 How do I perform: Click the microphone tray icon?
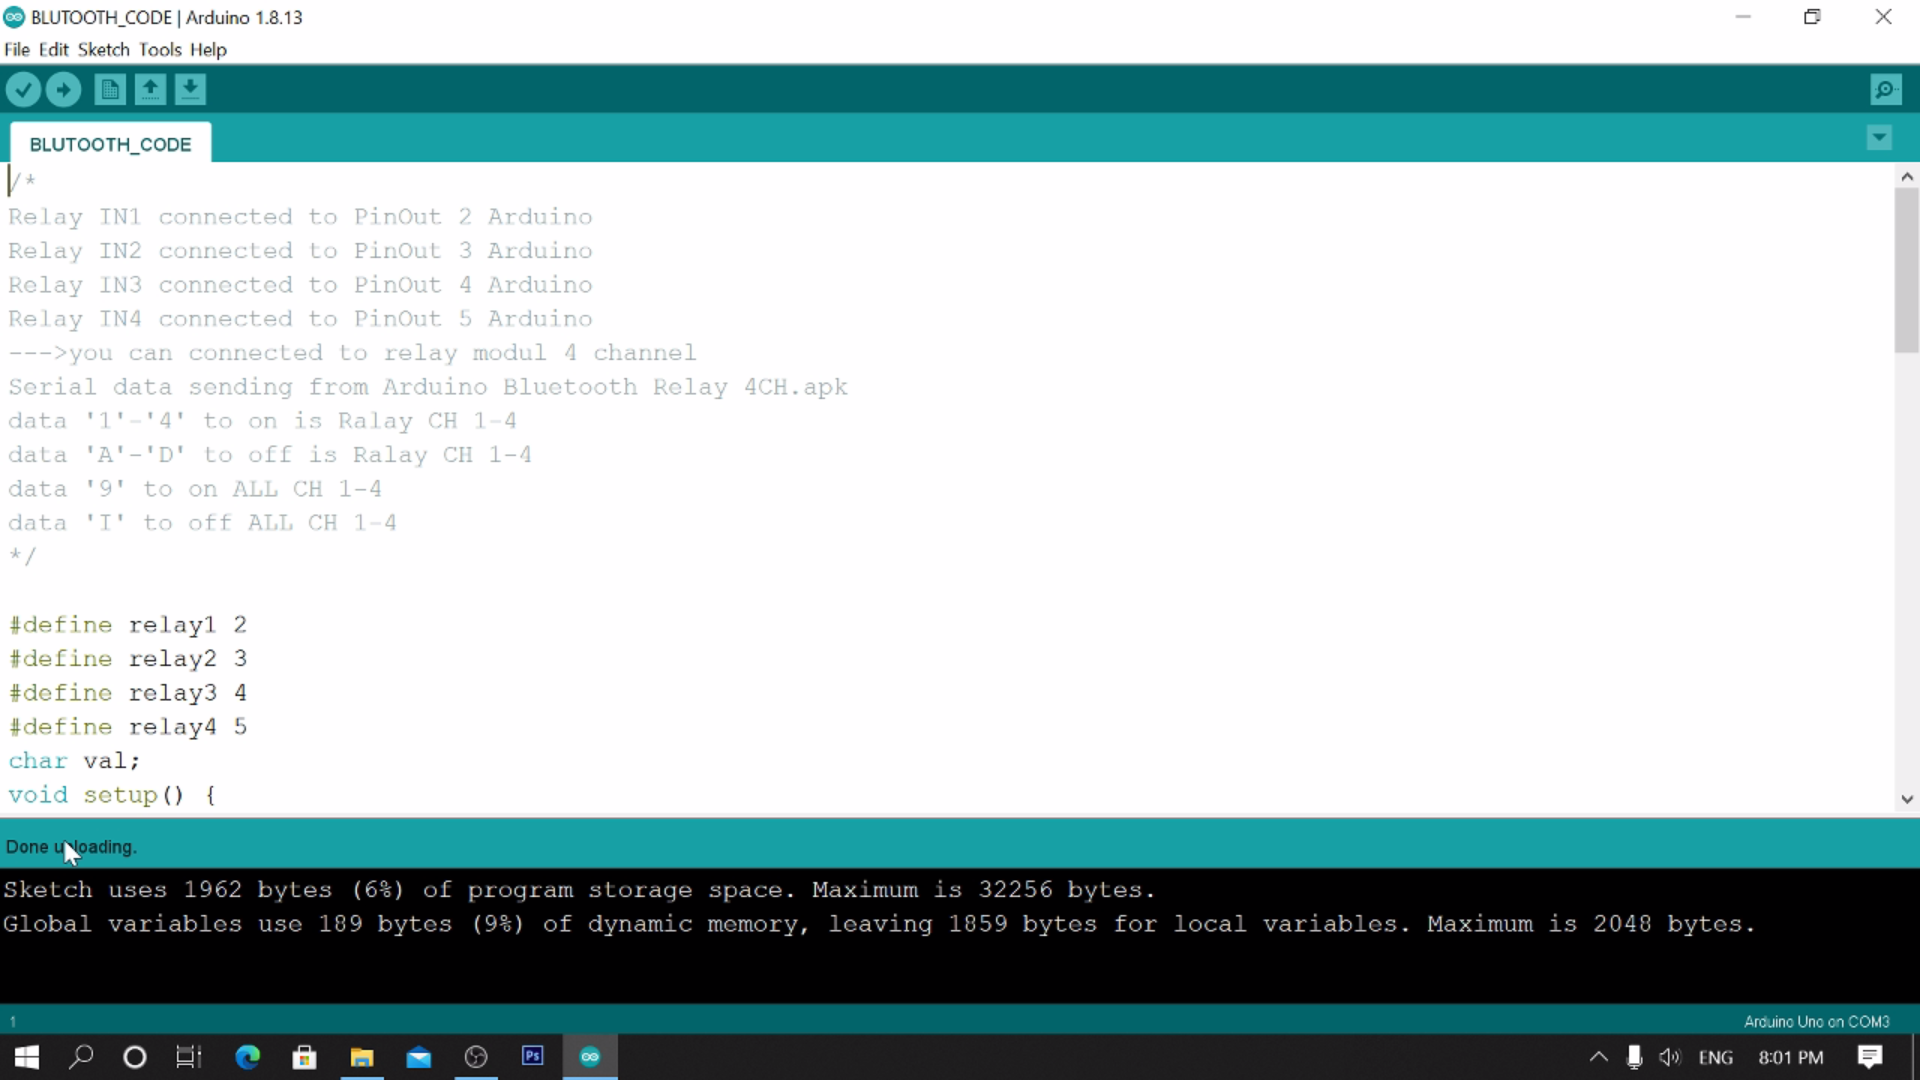tap(1634, 1057)
